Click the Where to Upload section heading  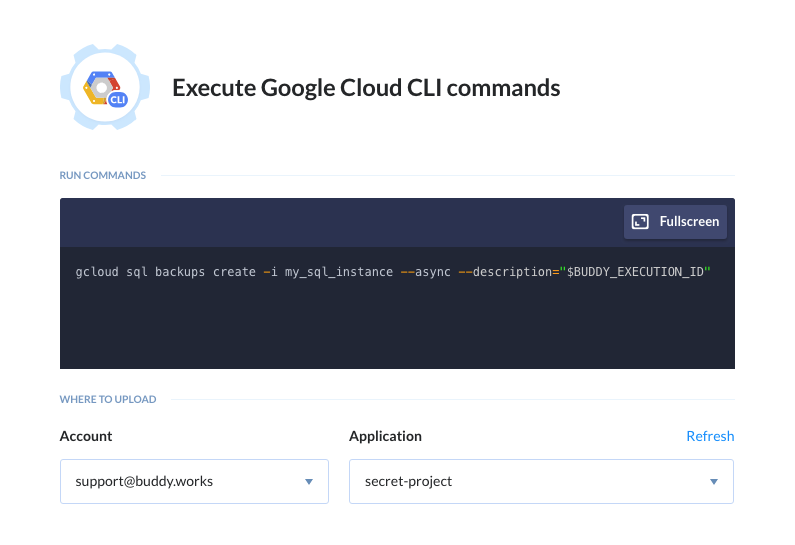pyautogui.click(x=107, y=399)
